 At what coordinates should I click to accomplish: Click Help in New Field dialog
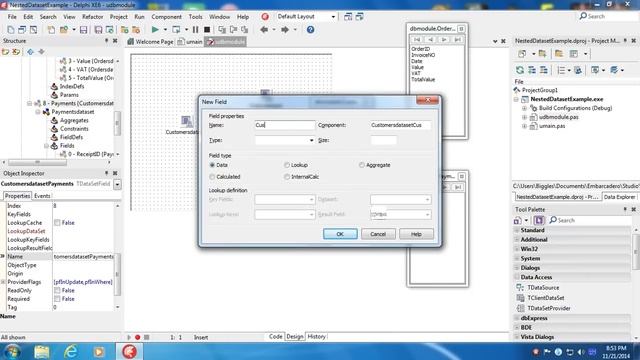(416, 234)
